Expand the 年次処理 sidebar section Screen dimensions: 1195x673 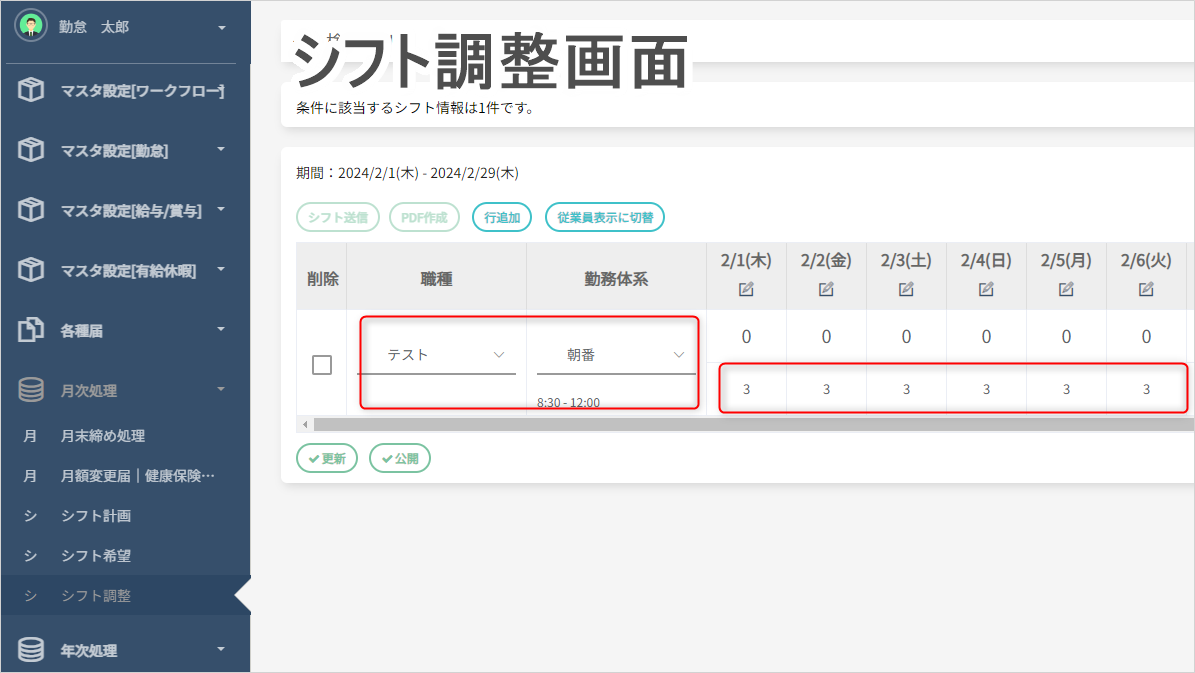[x=125, y=650]
